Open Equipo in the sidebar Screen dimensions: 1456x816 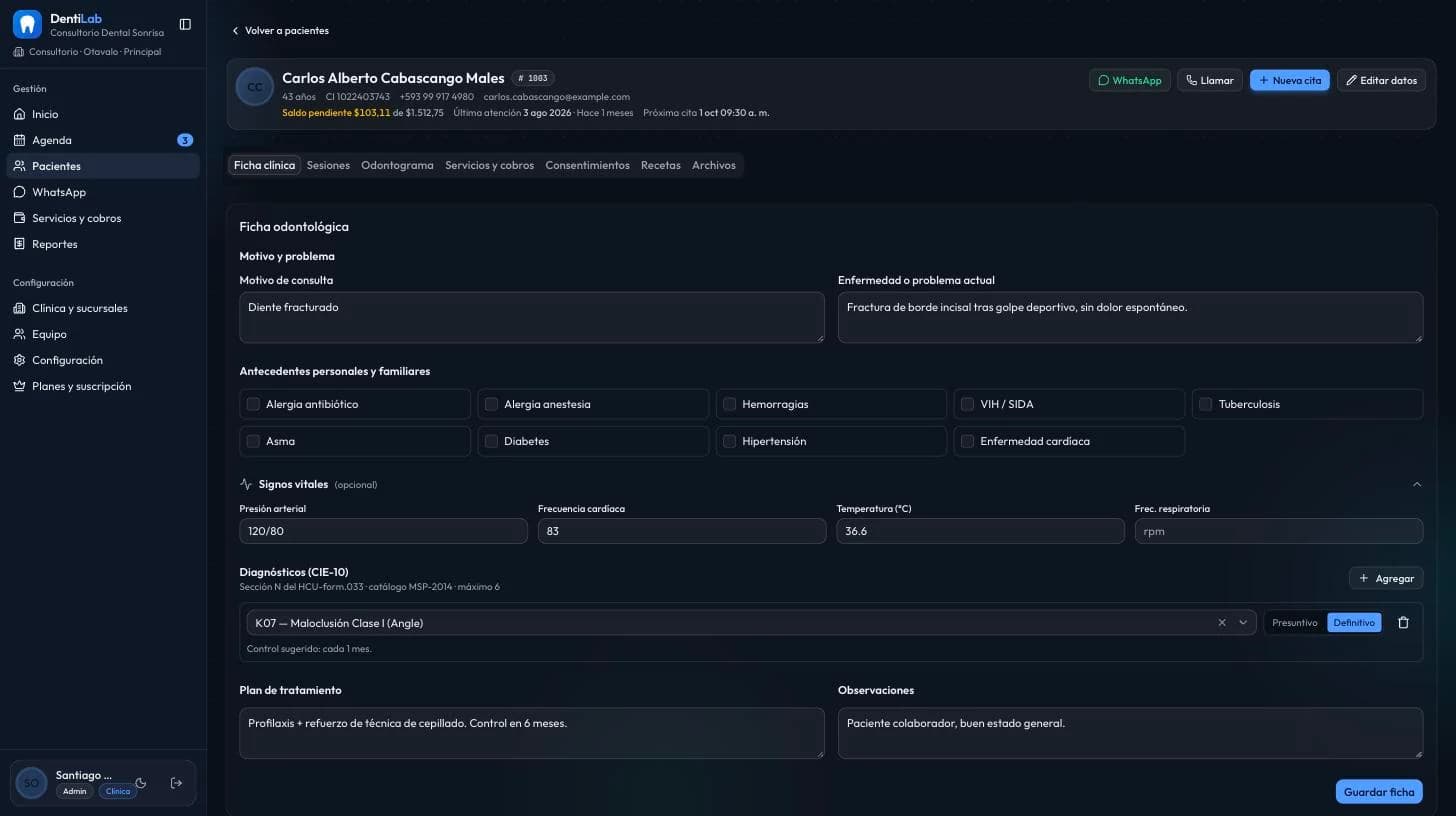[103, 334]
